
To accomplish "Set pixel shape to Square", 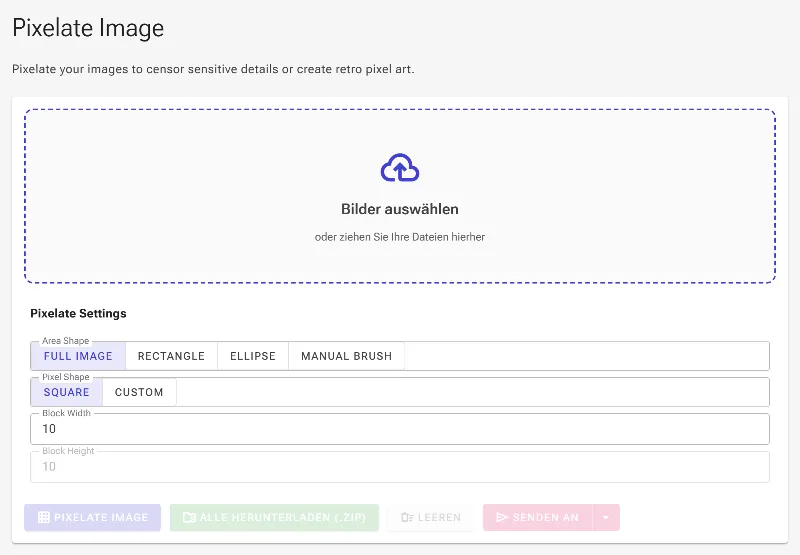I will (x=66, y=392).
